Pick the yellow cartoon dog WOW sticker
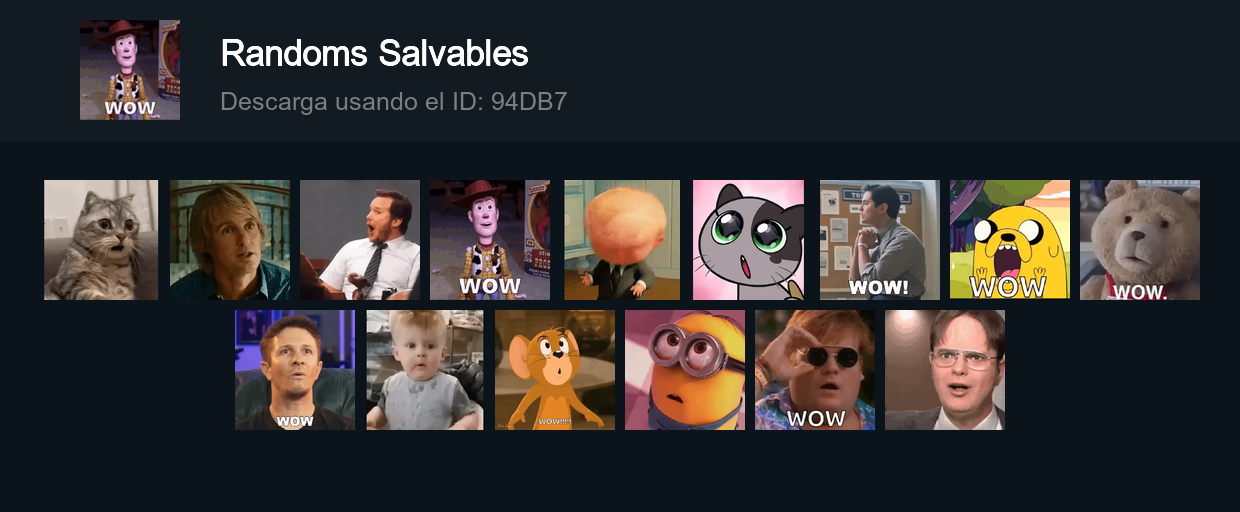This screenshot has height=512, width=1240. (x=1010, y=240)
